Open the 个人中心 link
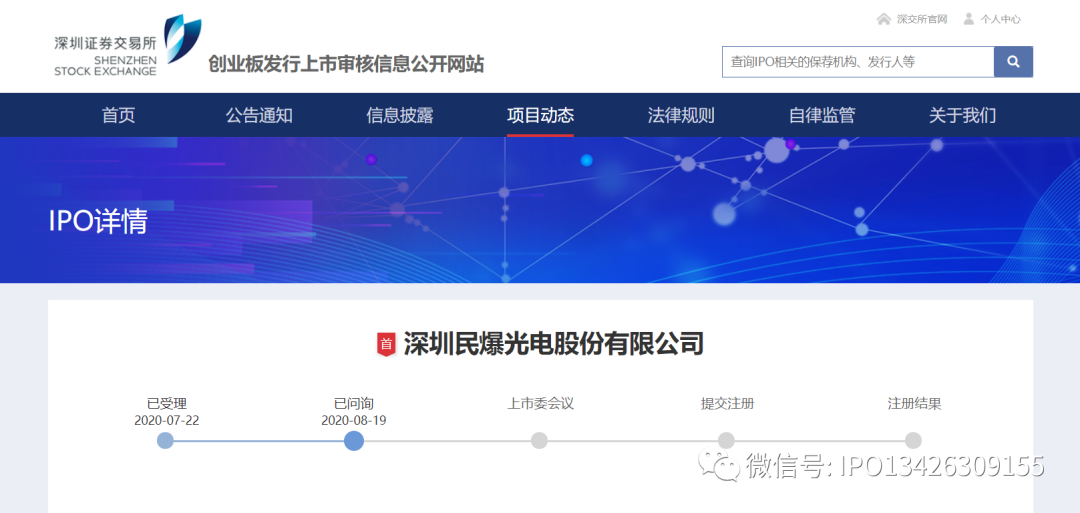Screen dimensions: 1080x513 (1000, 19)
